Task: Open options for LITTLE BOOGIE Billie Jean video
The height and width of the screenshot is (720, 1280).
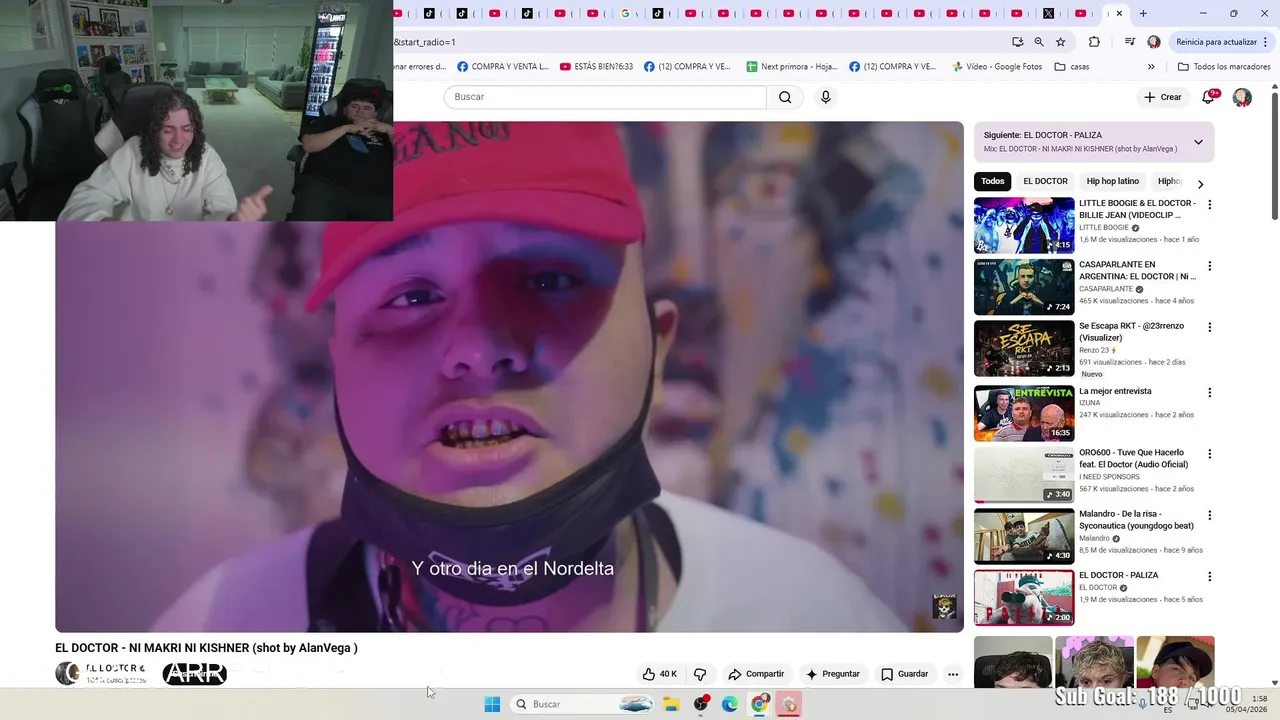Action: (x=1209, y=205)
